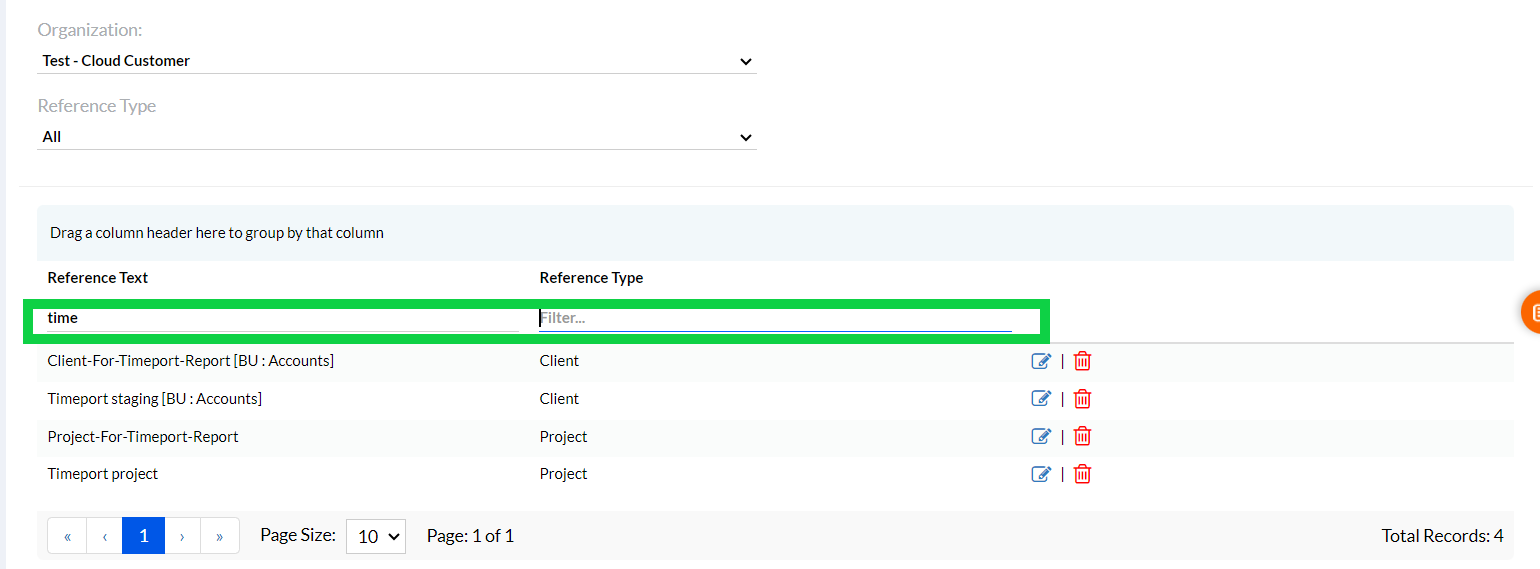Open the Organization dropdown
The height and width of the screenshot is (569, 1540).
(397, 61)
